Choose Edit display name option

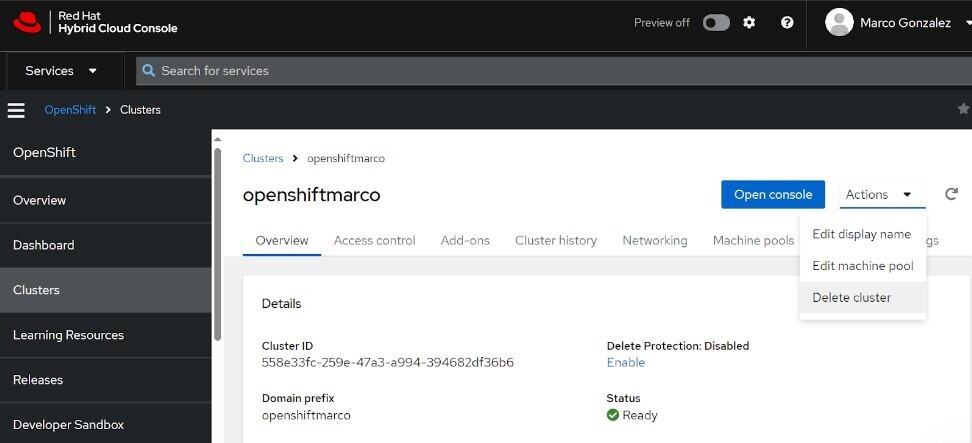point(861,234)
